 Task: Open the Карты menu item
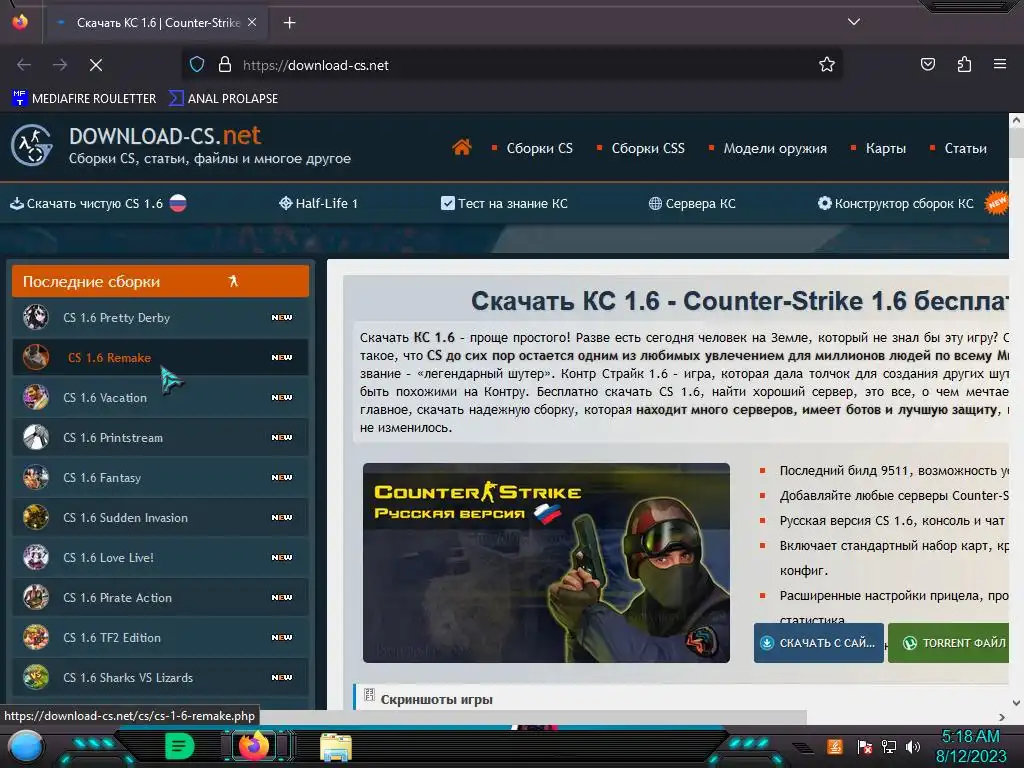point(886,148)
